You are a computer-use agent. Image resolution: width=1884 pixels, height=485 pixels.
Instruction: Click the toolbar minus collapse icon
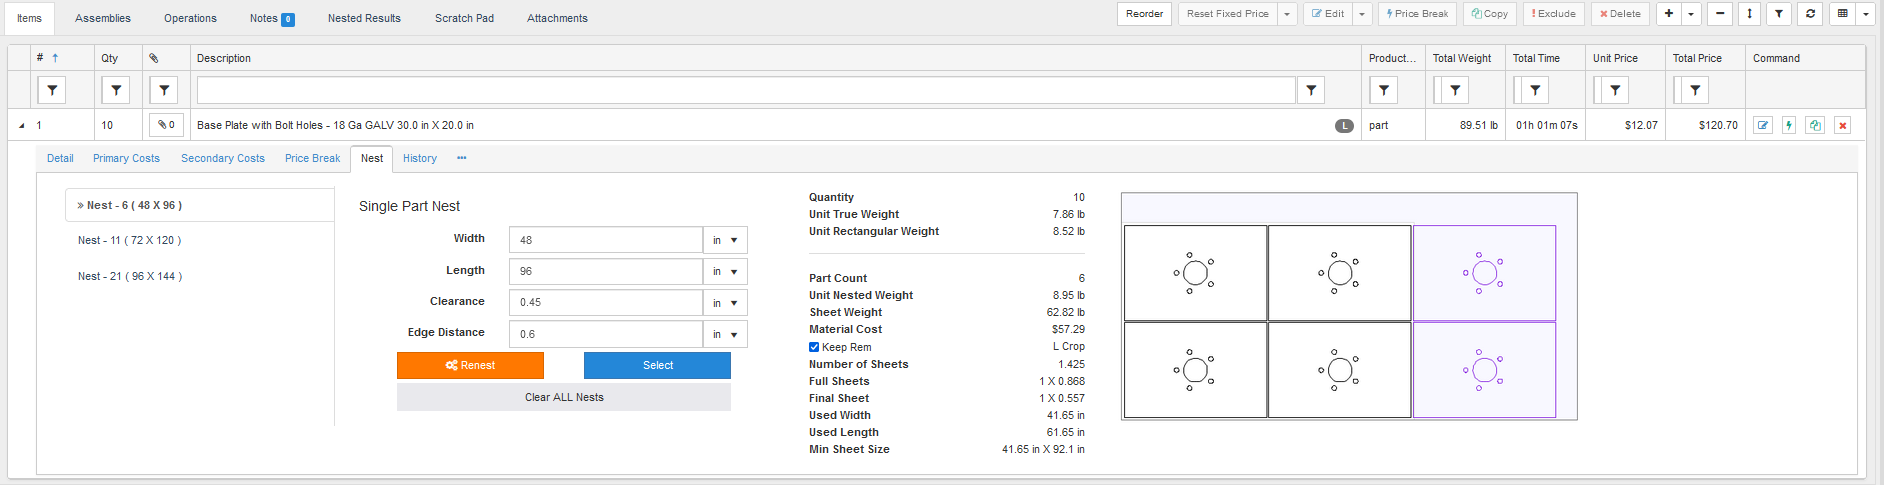pos(1720,14)
